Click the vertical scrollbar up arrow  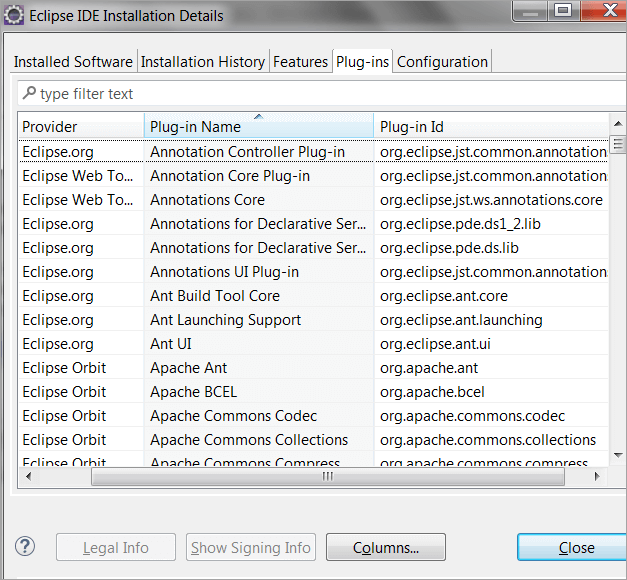pyautogui.click(x=618, y=124)
